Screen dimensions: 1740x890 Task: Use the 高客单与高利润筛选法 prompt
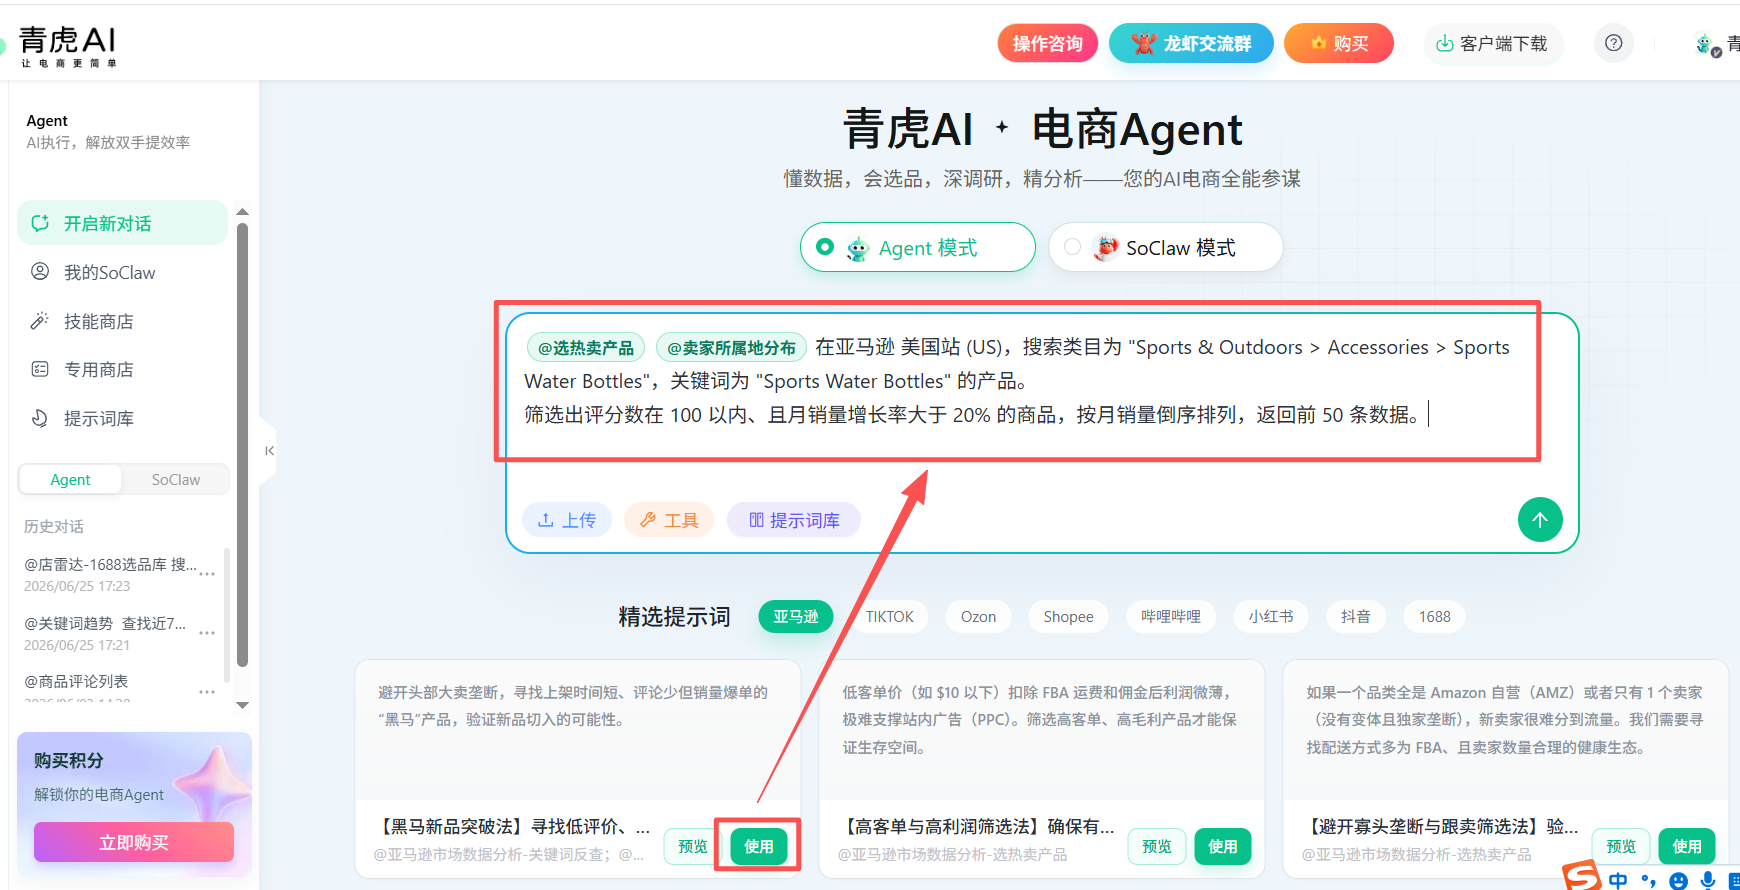pos(1223,846)
